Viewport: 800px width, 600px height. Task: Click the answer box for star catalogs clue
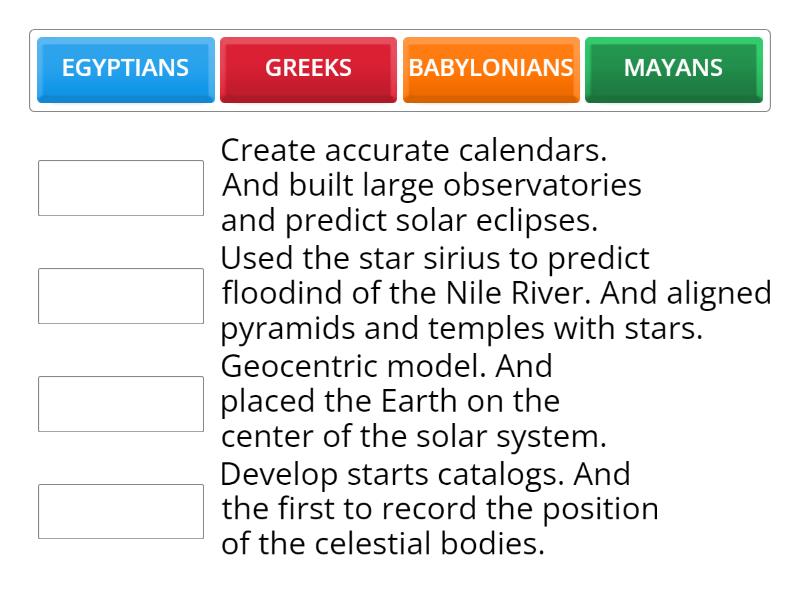pos(120,511)
